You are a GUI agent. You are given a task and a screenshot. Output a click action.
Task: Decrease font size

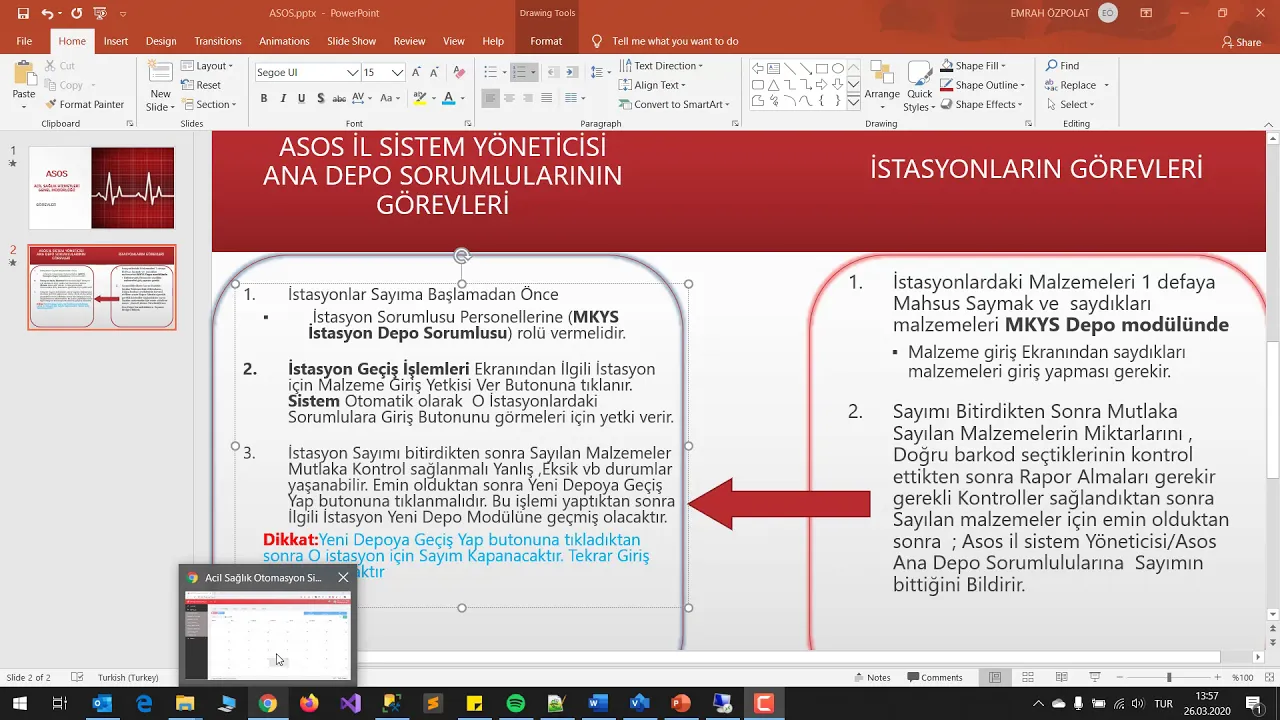tap(436, 72)
